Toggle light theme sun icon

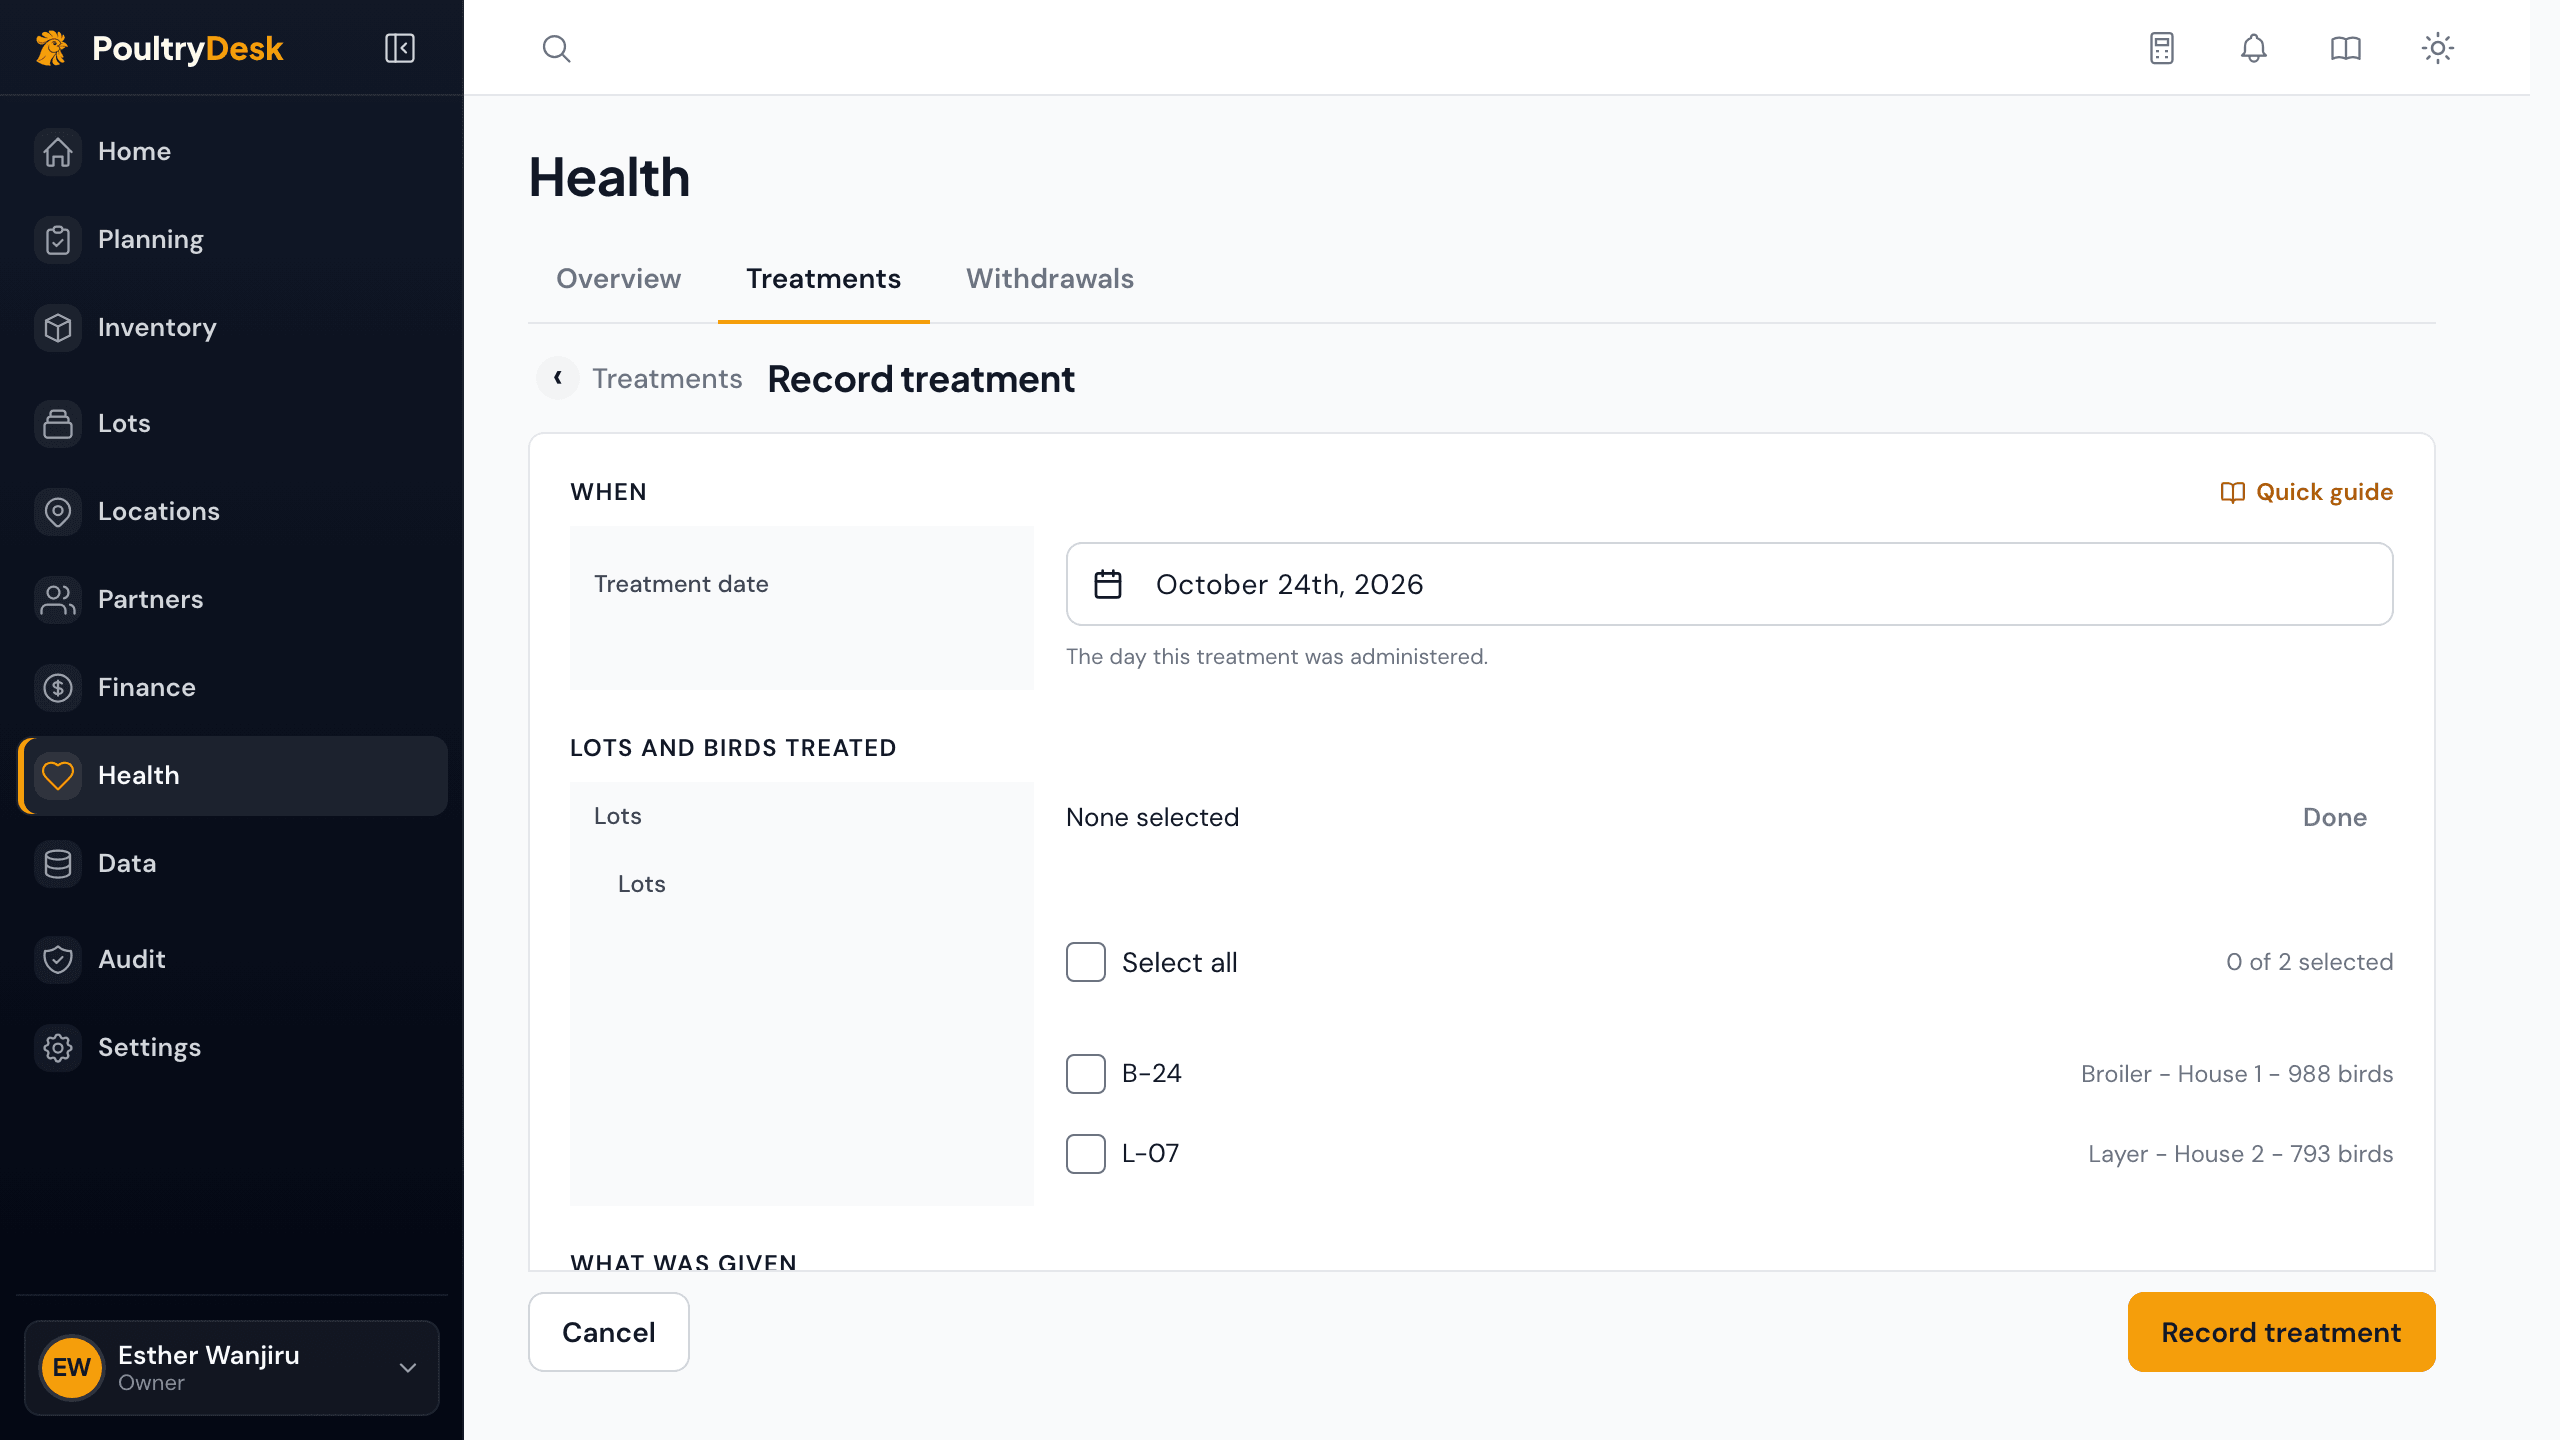(2438, 48)
